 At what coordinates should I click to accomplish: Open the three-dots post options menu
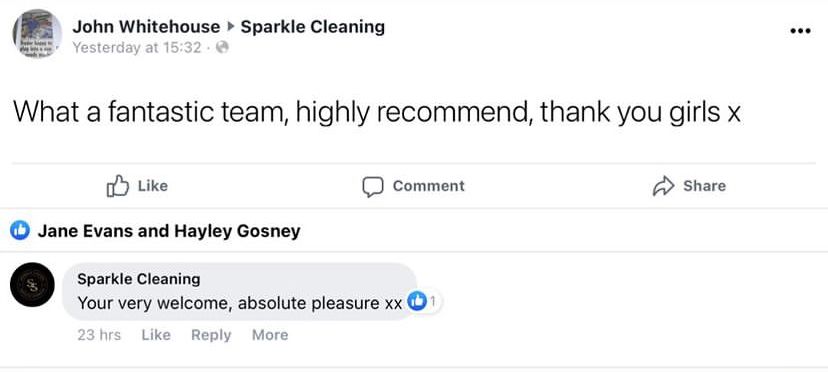click(x=800, y=31)
